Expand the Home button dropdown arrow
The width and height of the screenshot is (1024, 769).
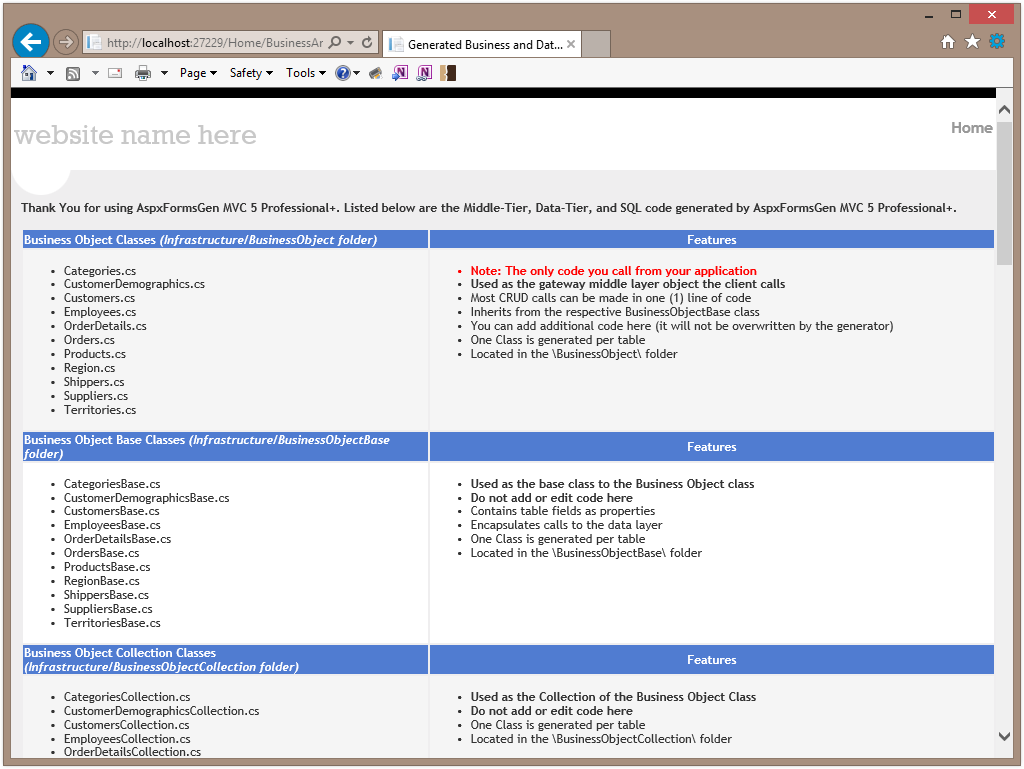click(x=50, y=73)
